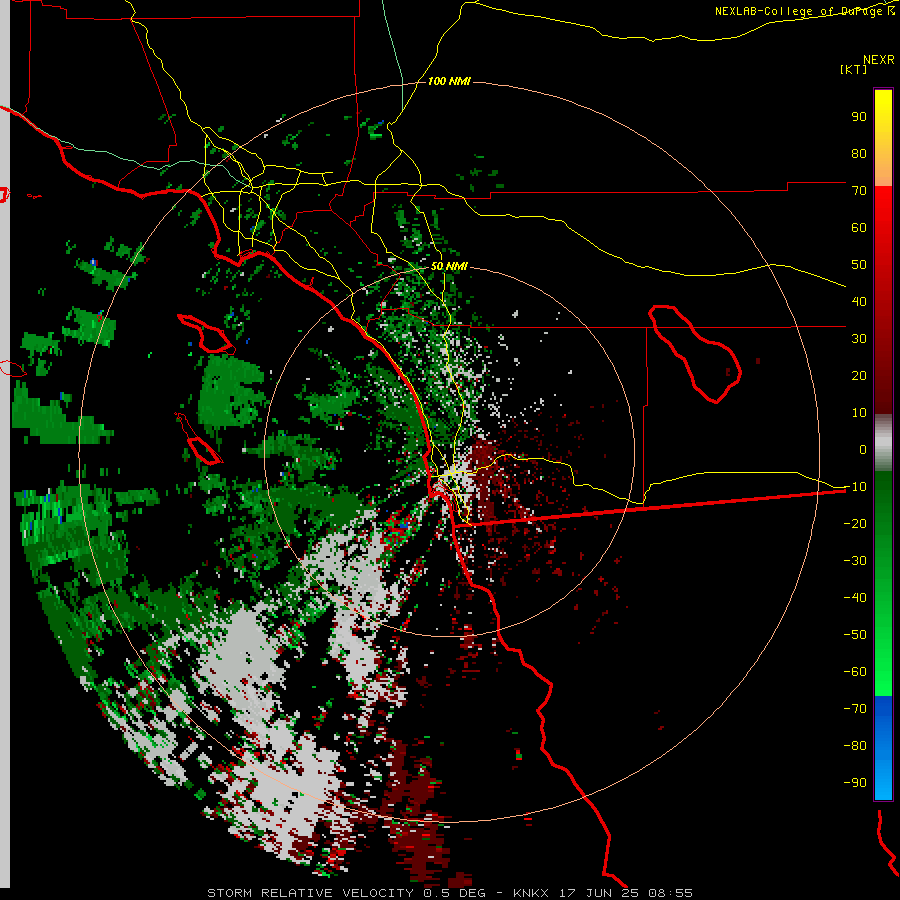This screenshot has height=900, width=900.
Task: Click the 100 NMI range ring label
Action: 449,81
